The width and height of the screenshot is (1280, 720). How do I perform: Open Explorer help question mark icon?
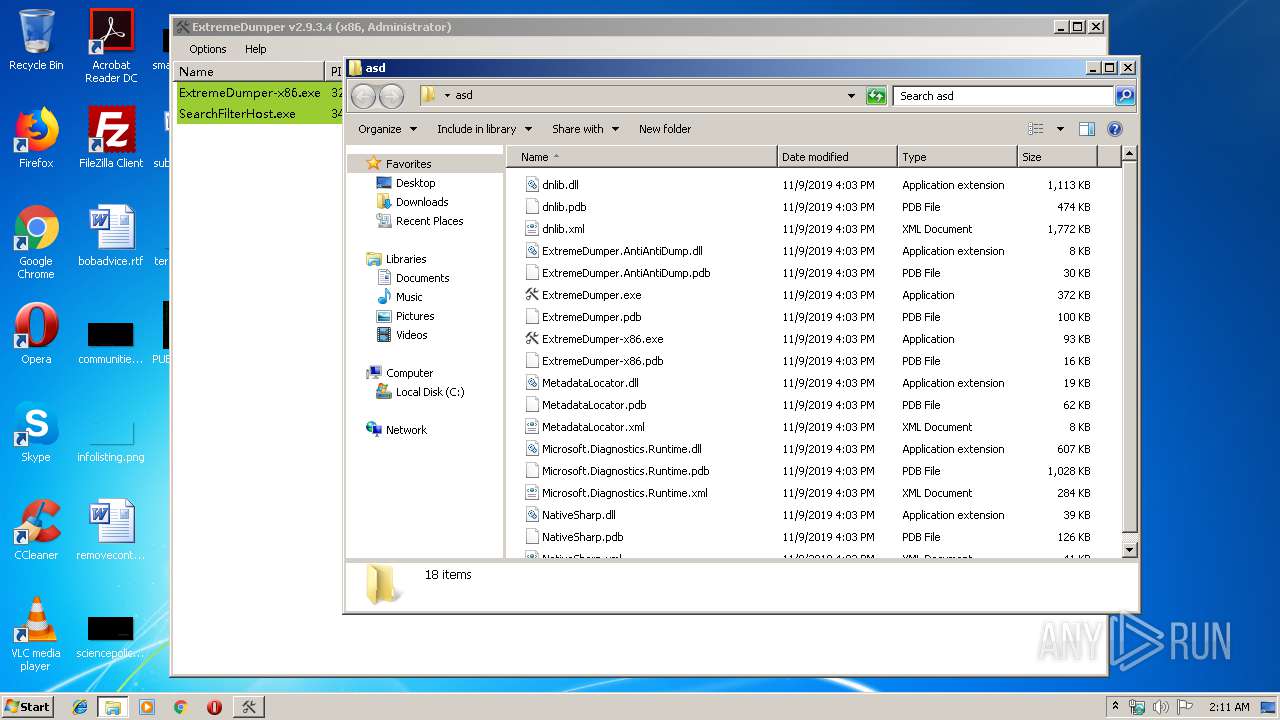[1115, 129]
